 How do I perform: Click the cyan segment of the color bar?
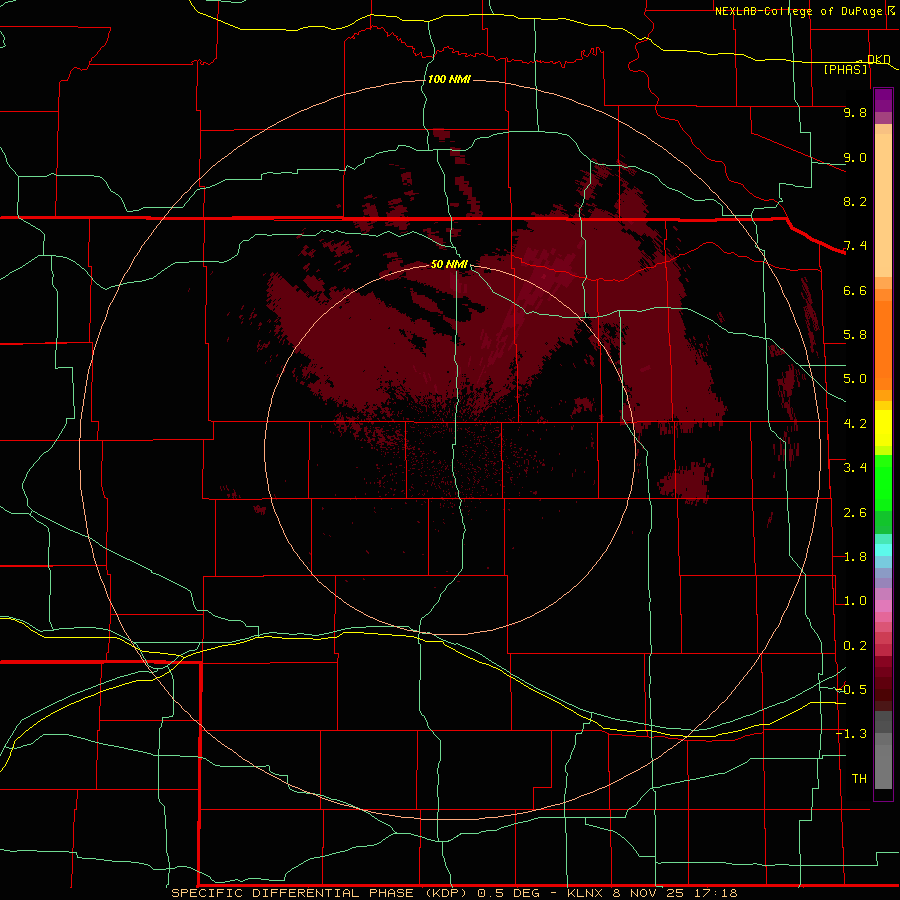pyautogui.click(x=883, y=550)
